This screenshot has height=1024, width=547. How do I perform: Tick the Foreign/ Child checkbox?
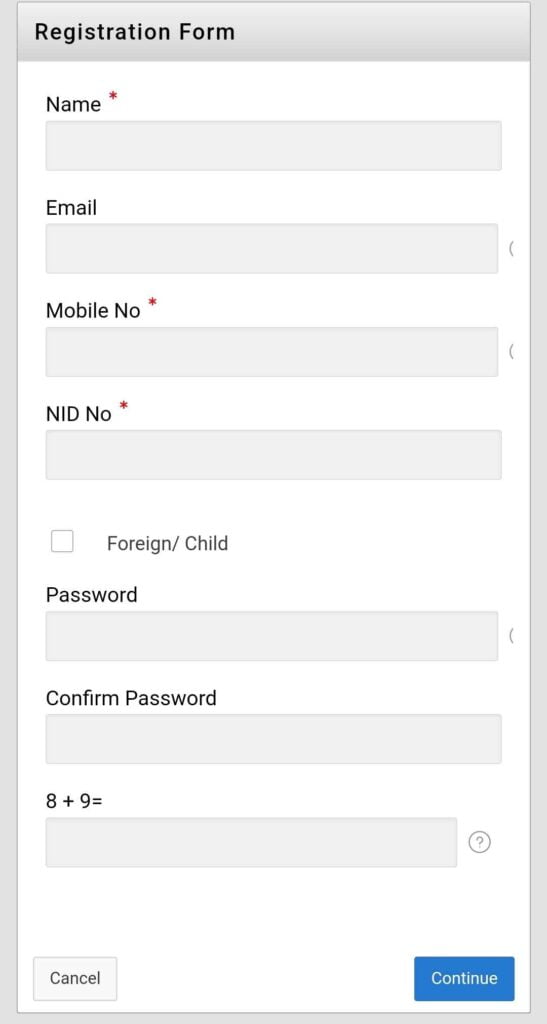62,541
